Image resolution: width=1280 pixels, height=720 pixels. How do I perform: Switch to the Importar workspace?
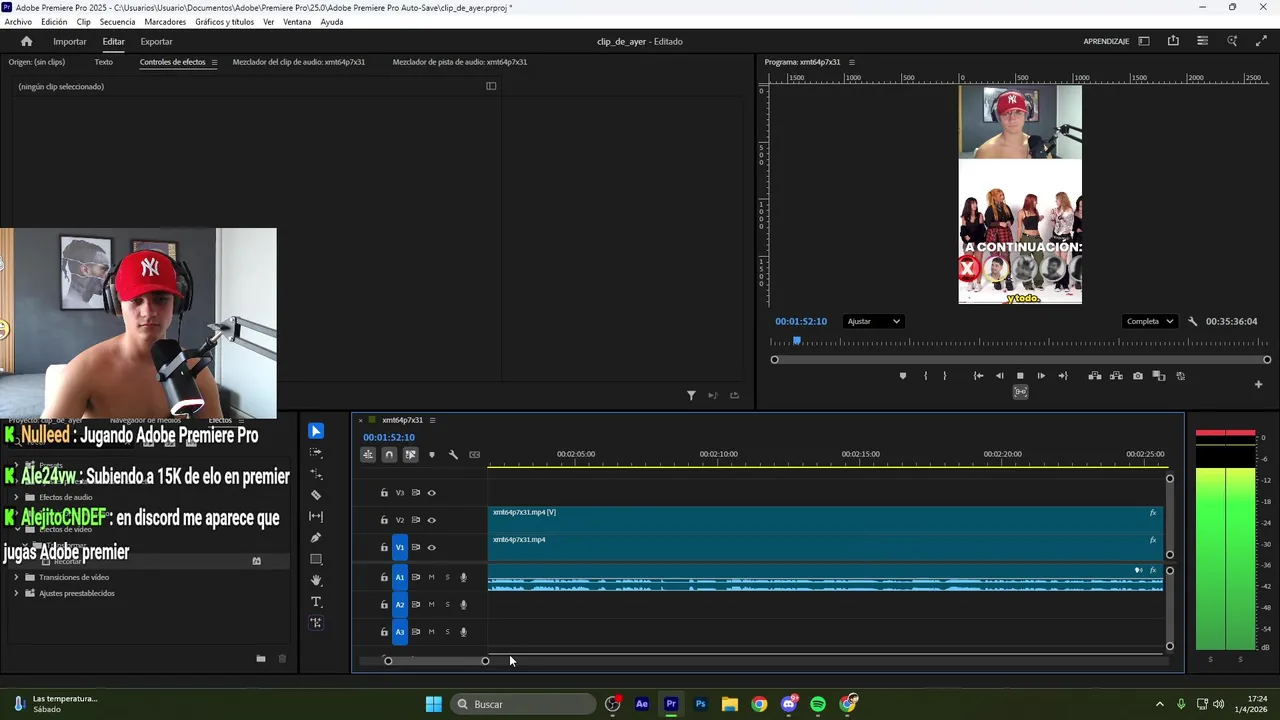click(69, 41)
